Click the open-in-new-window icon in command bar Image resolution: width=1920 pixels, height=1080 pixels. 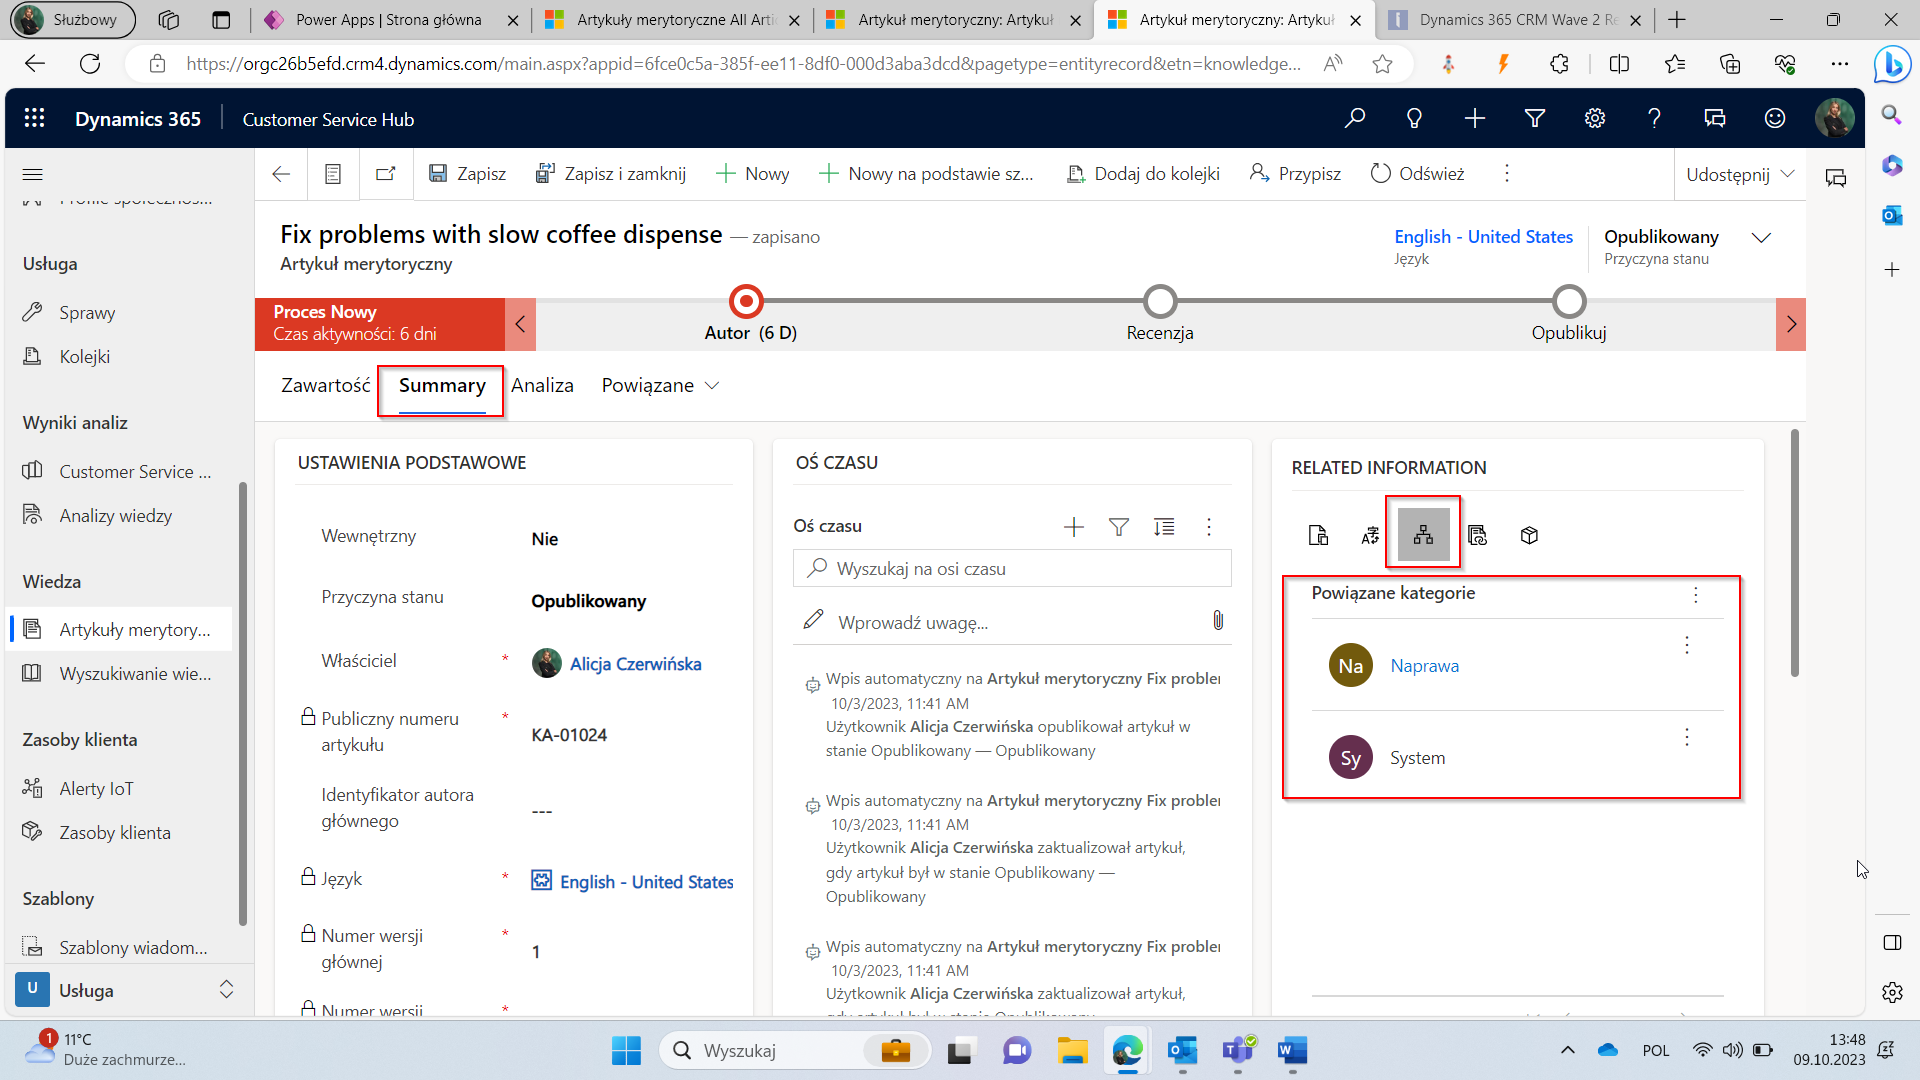click(x=385, y=174)
